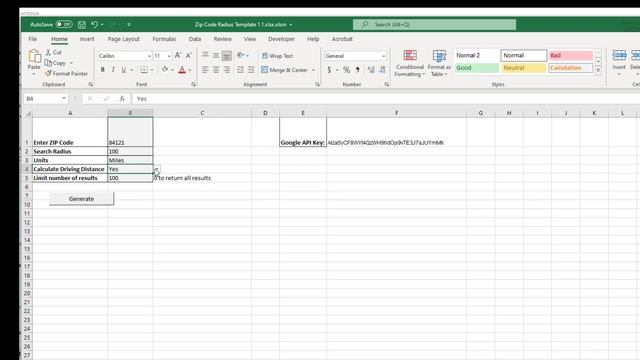Apply the Neutral cell style
640x360 pixels.
pyautogui.click(x=524, y=68)
